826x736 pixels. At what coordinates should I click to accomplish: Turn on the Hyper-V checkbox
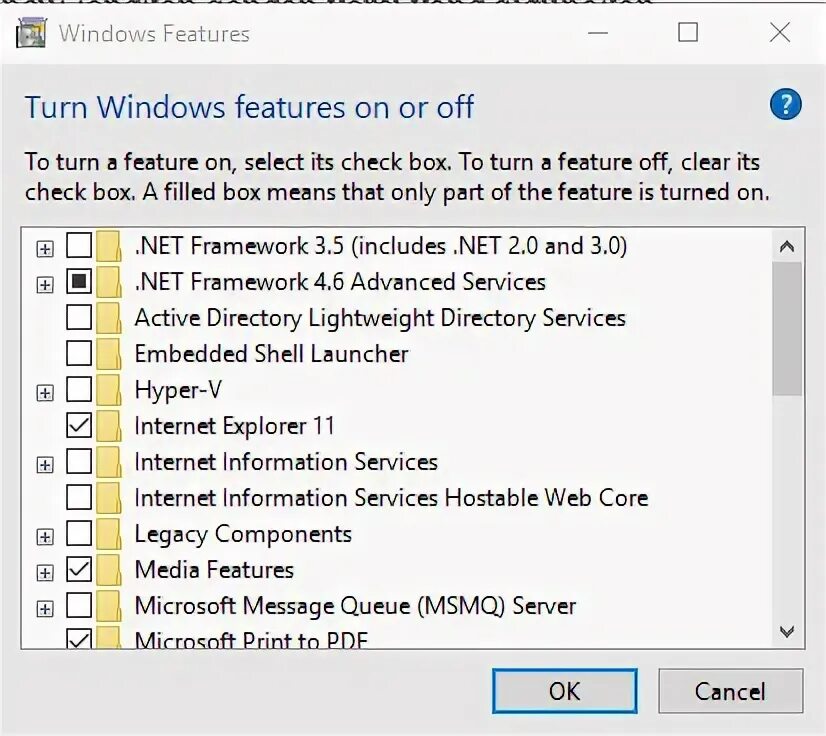tap(79, 390)
